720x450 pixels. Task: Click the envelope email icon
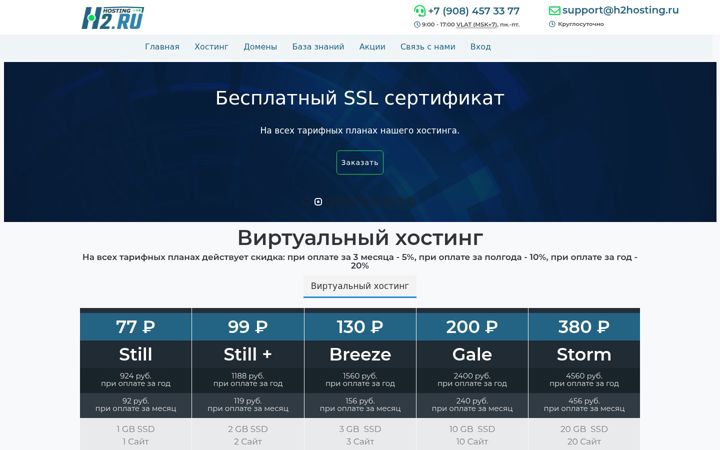[554, 10]
